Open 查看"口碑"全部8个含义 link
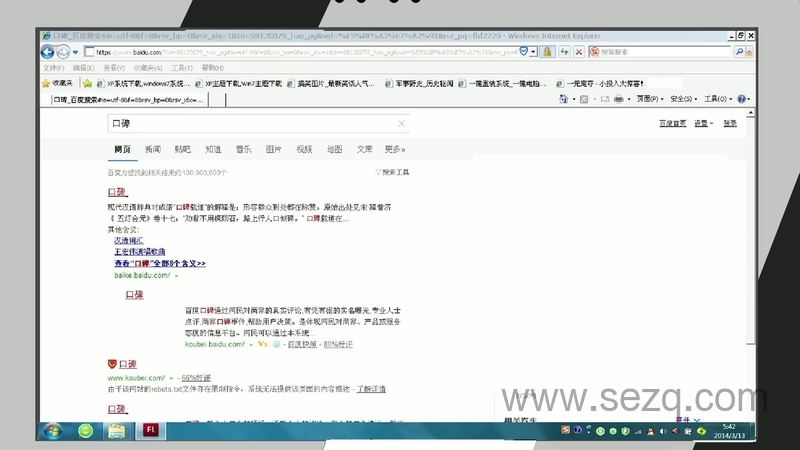 tap(160, 263)
